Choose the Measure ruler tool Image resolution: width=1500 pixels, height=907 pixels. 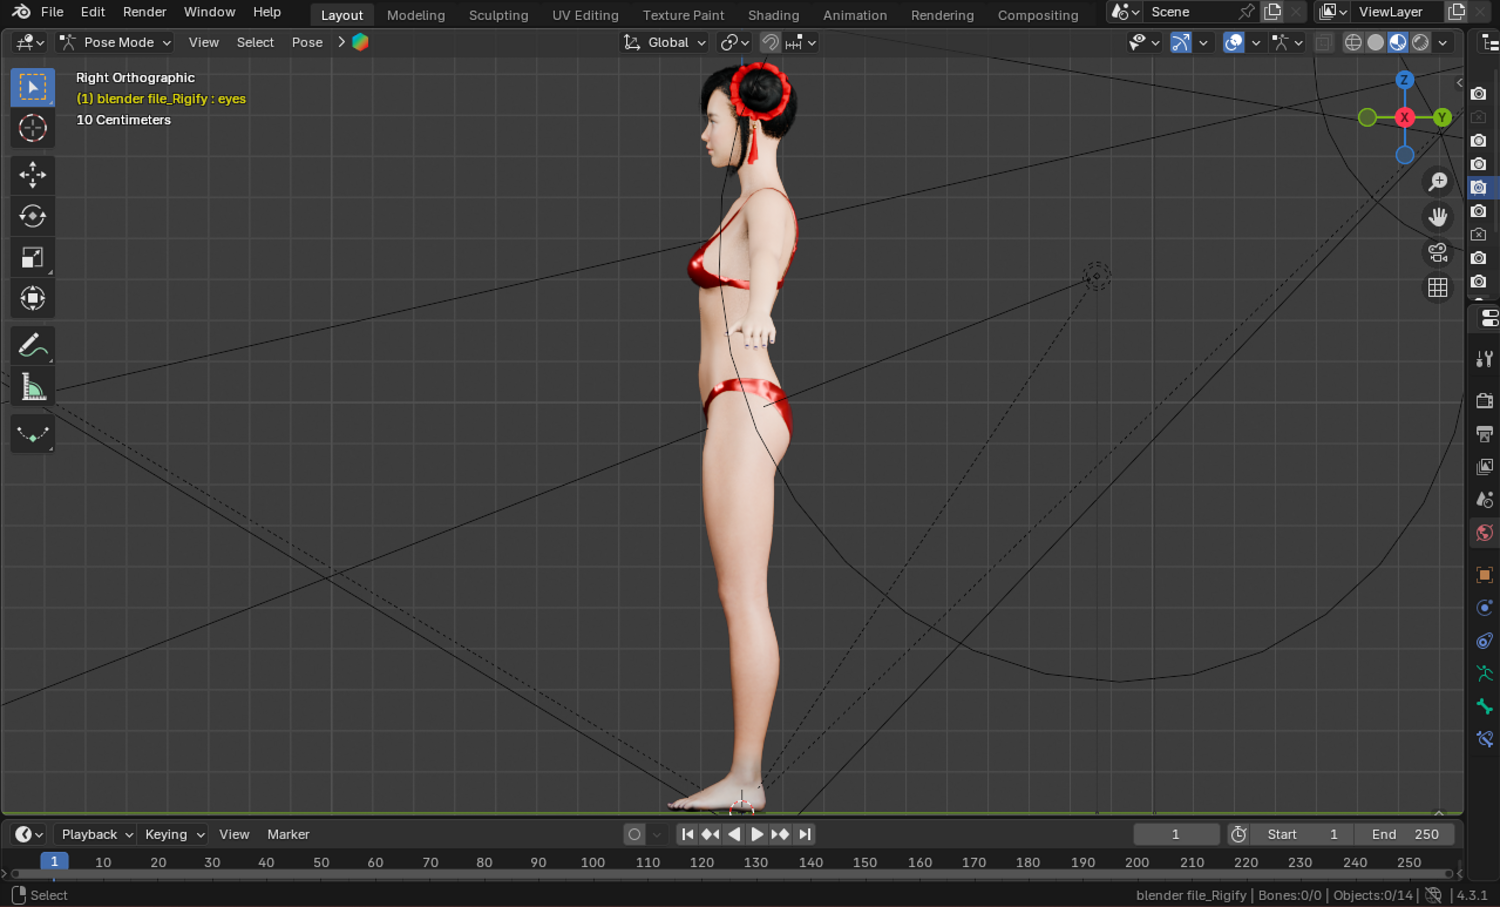pos(32,387)
